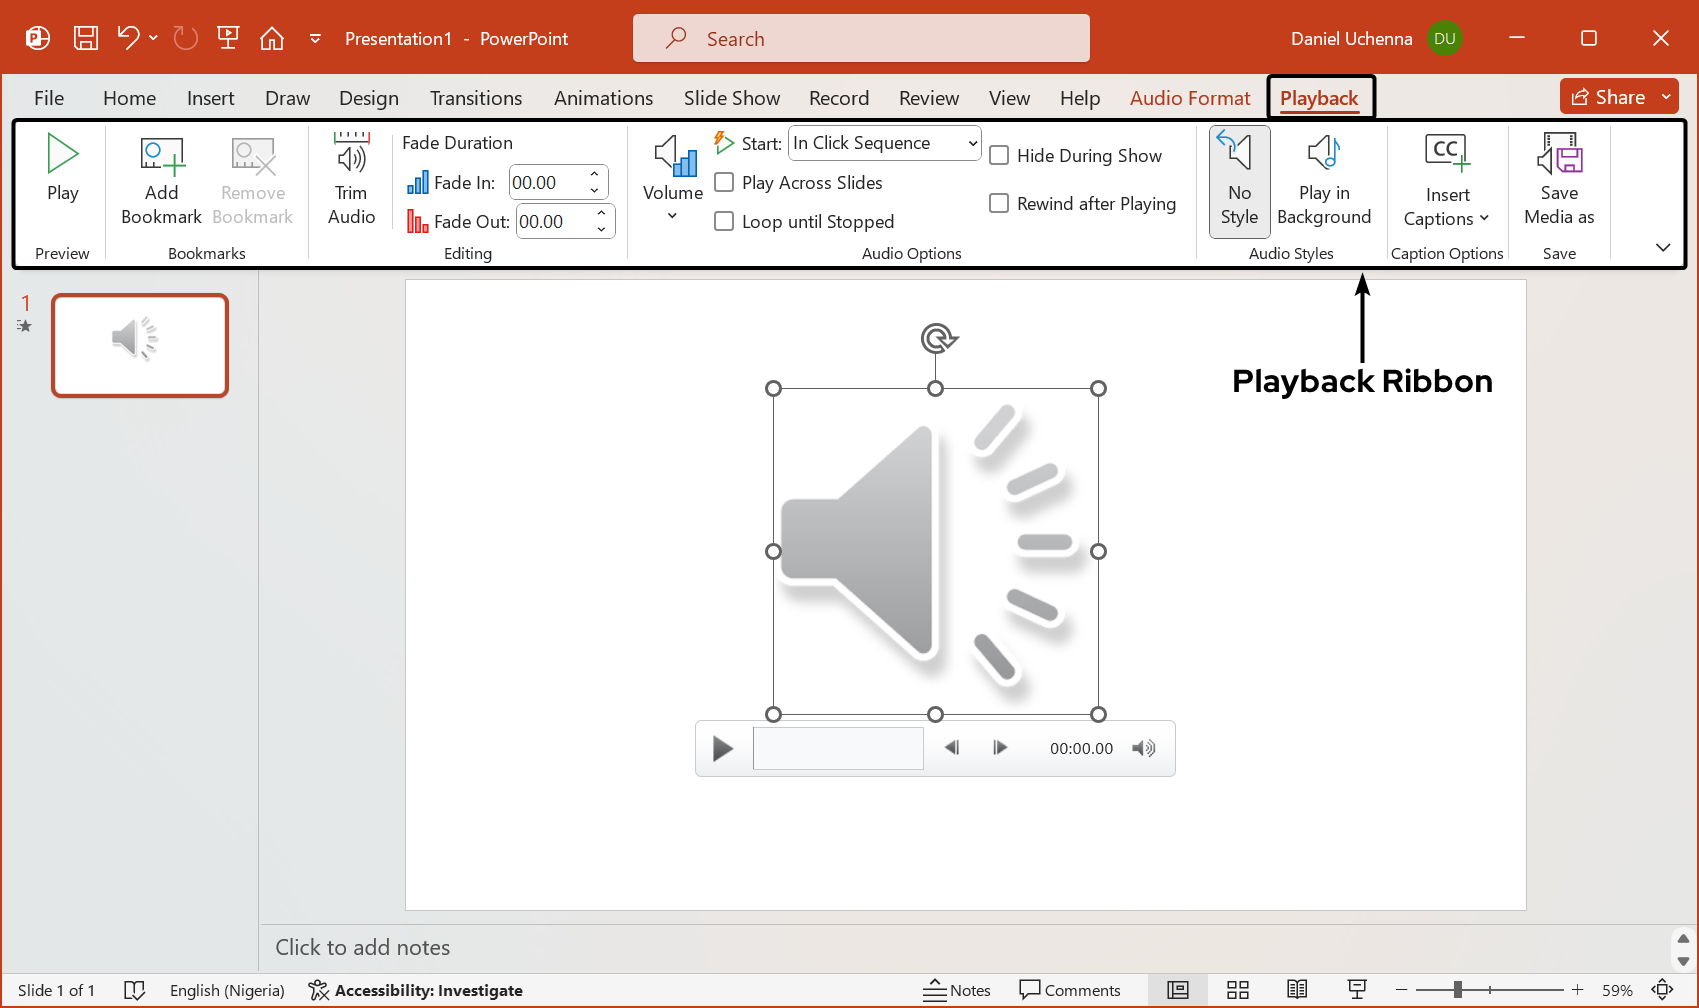Increase Fade In duration with the stepper
Image resolution: width=1699 pixels, height=1008 pixels.
(594, 175)
